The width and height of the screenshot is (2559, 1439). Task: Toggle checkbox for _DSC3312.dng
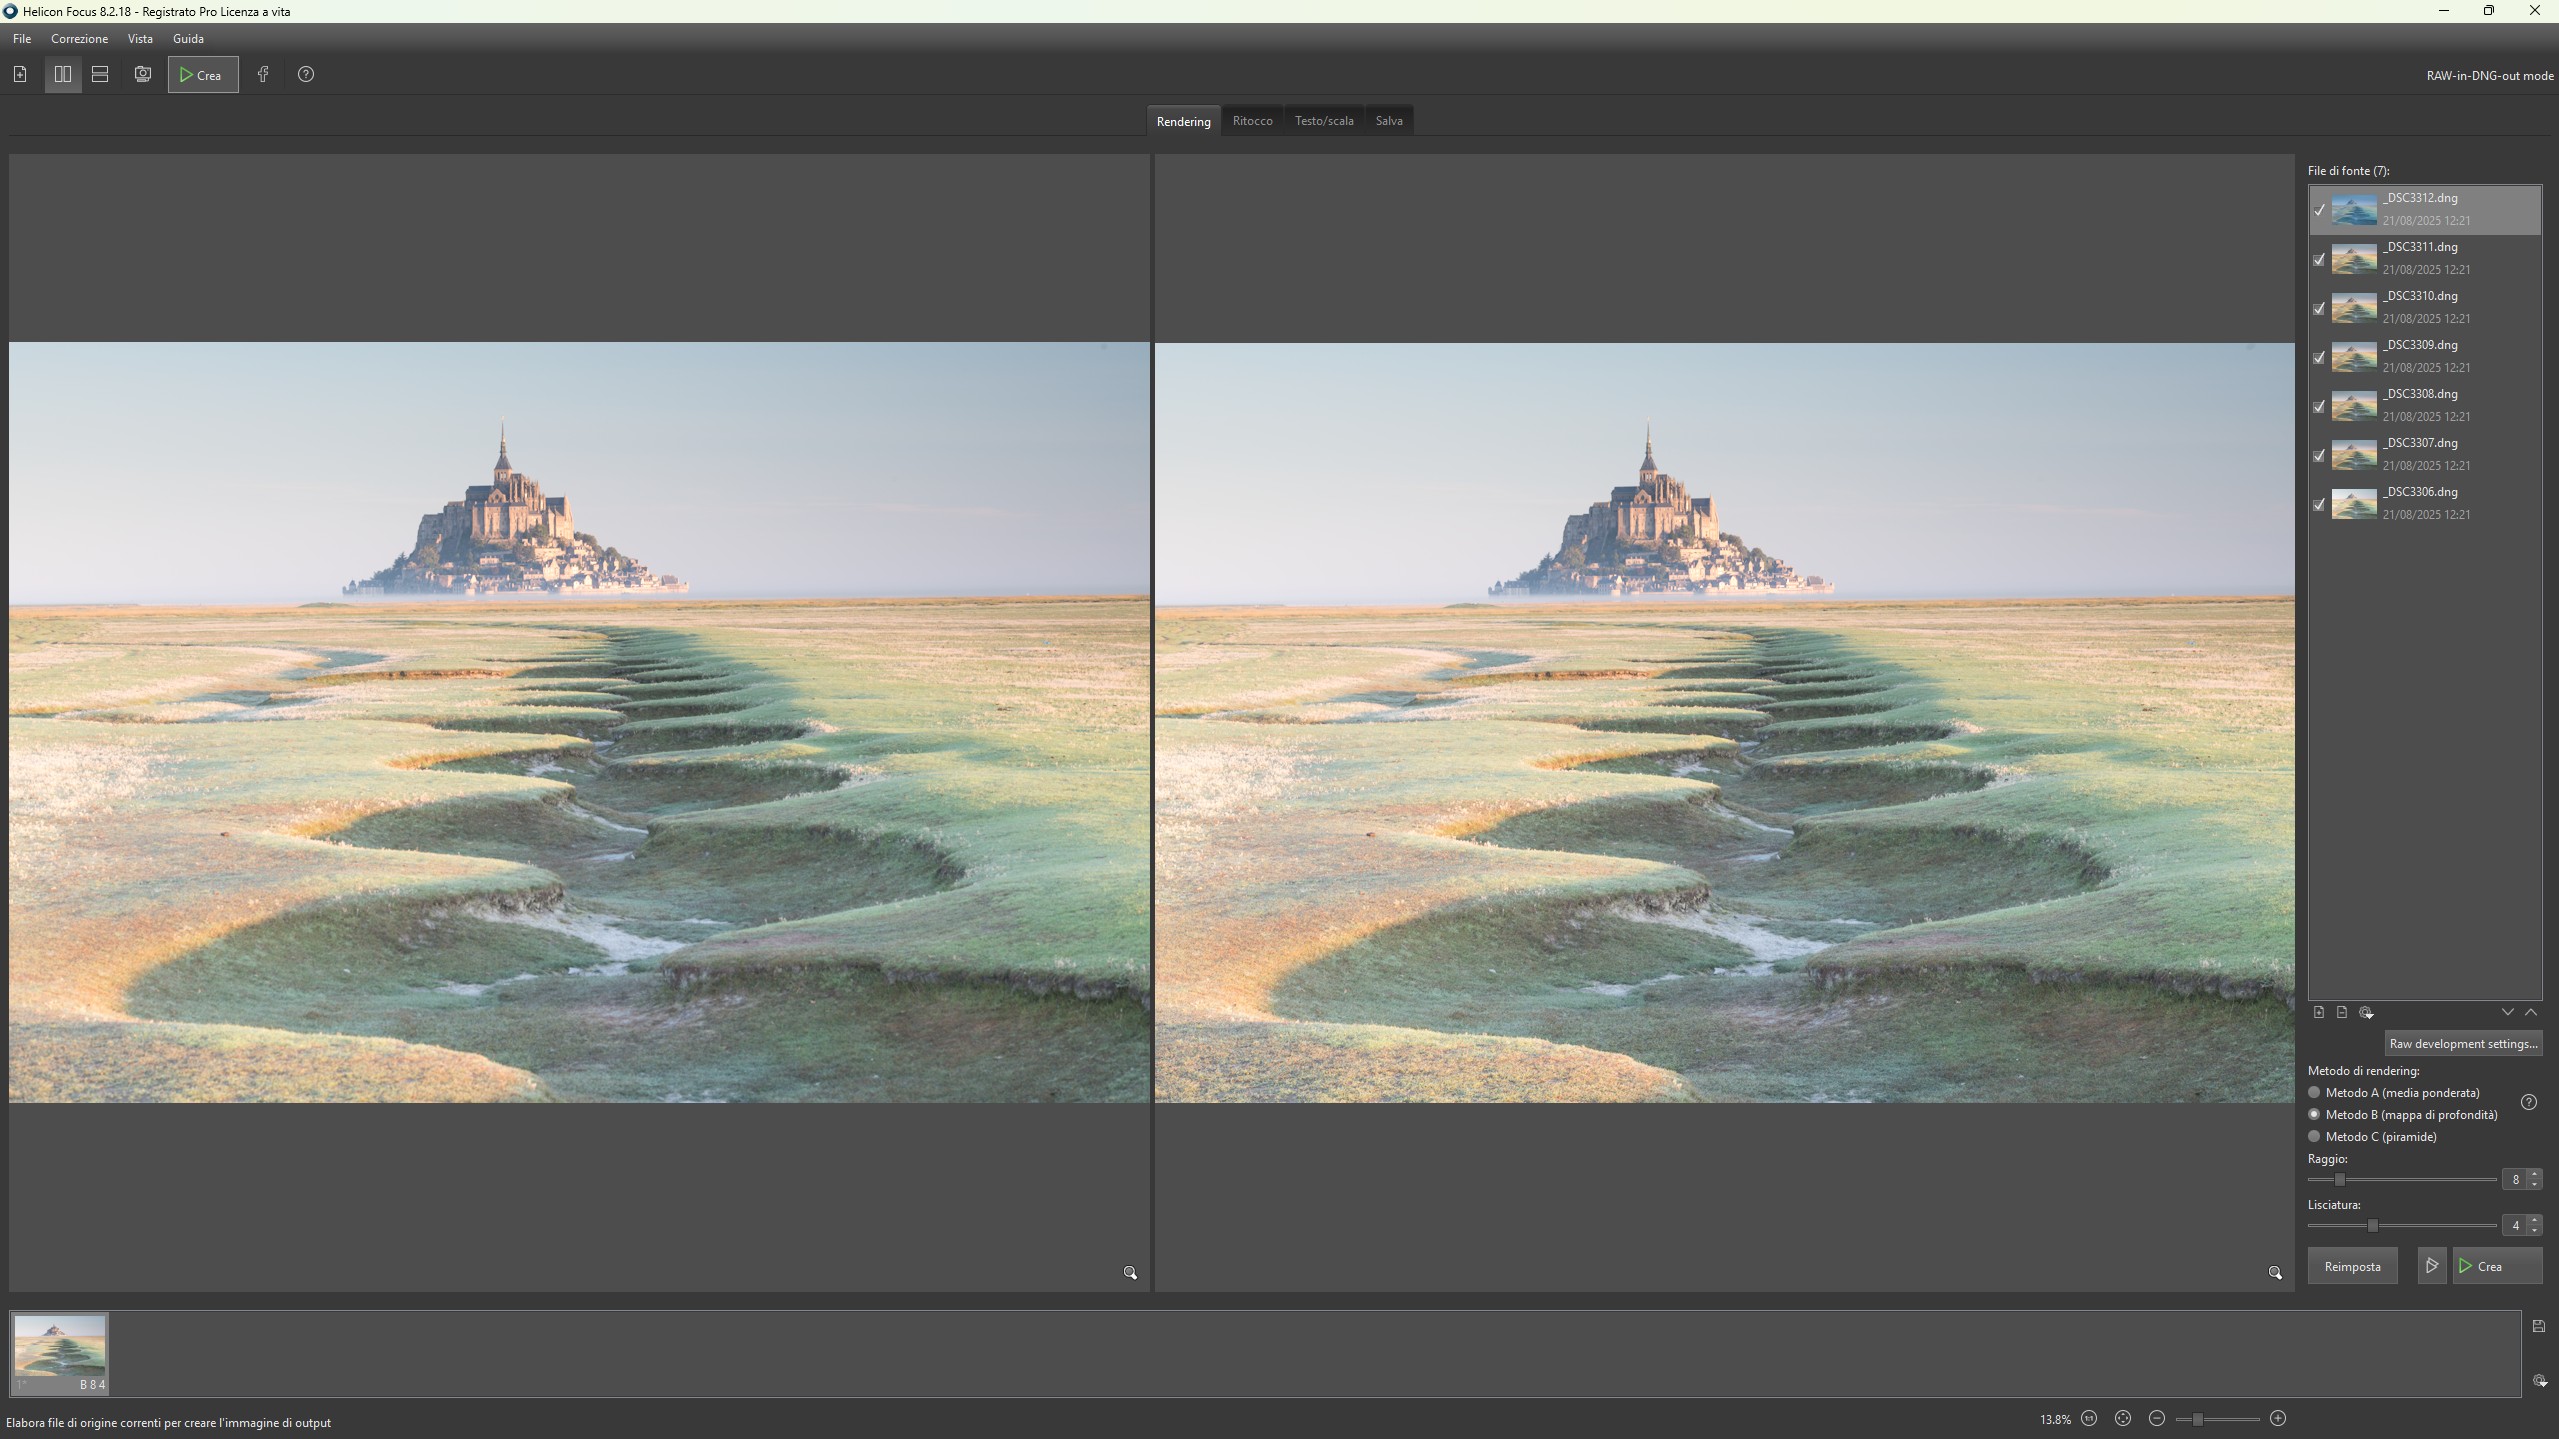coord(2319,210)
